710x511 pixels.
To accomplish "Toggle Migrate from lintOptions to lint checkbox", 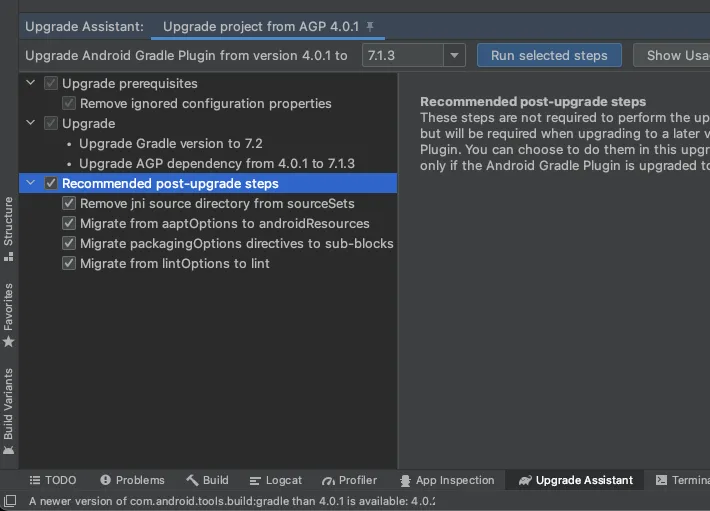I will pos(69,263).
